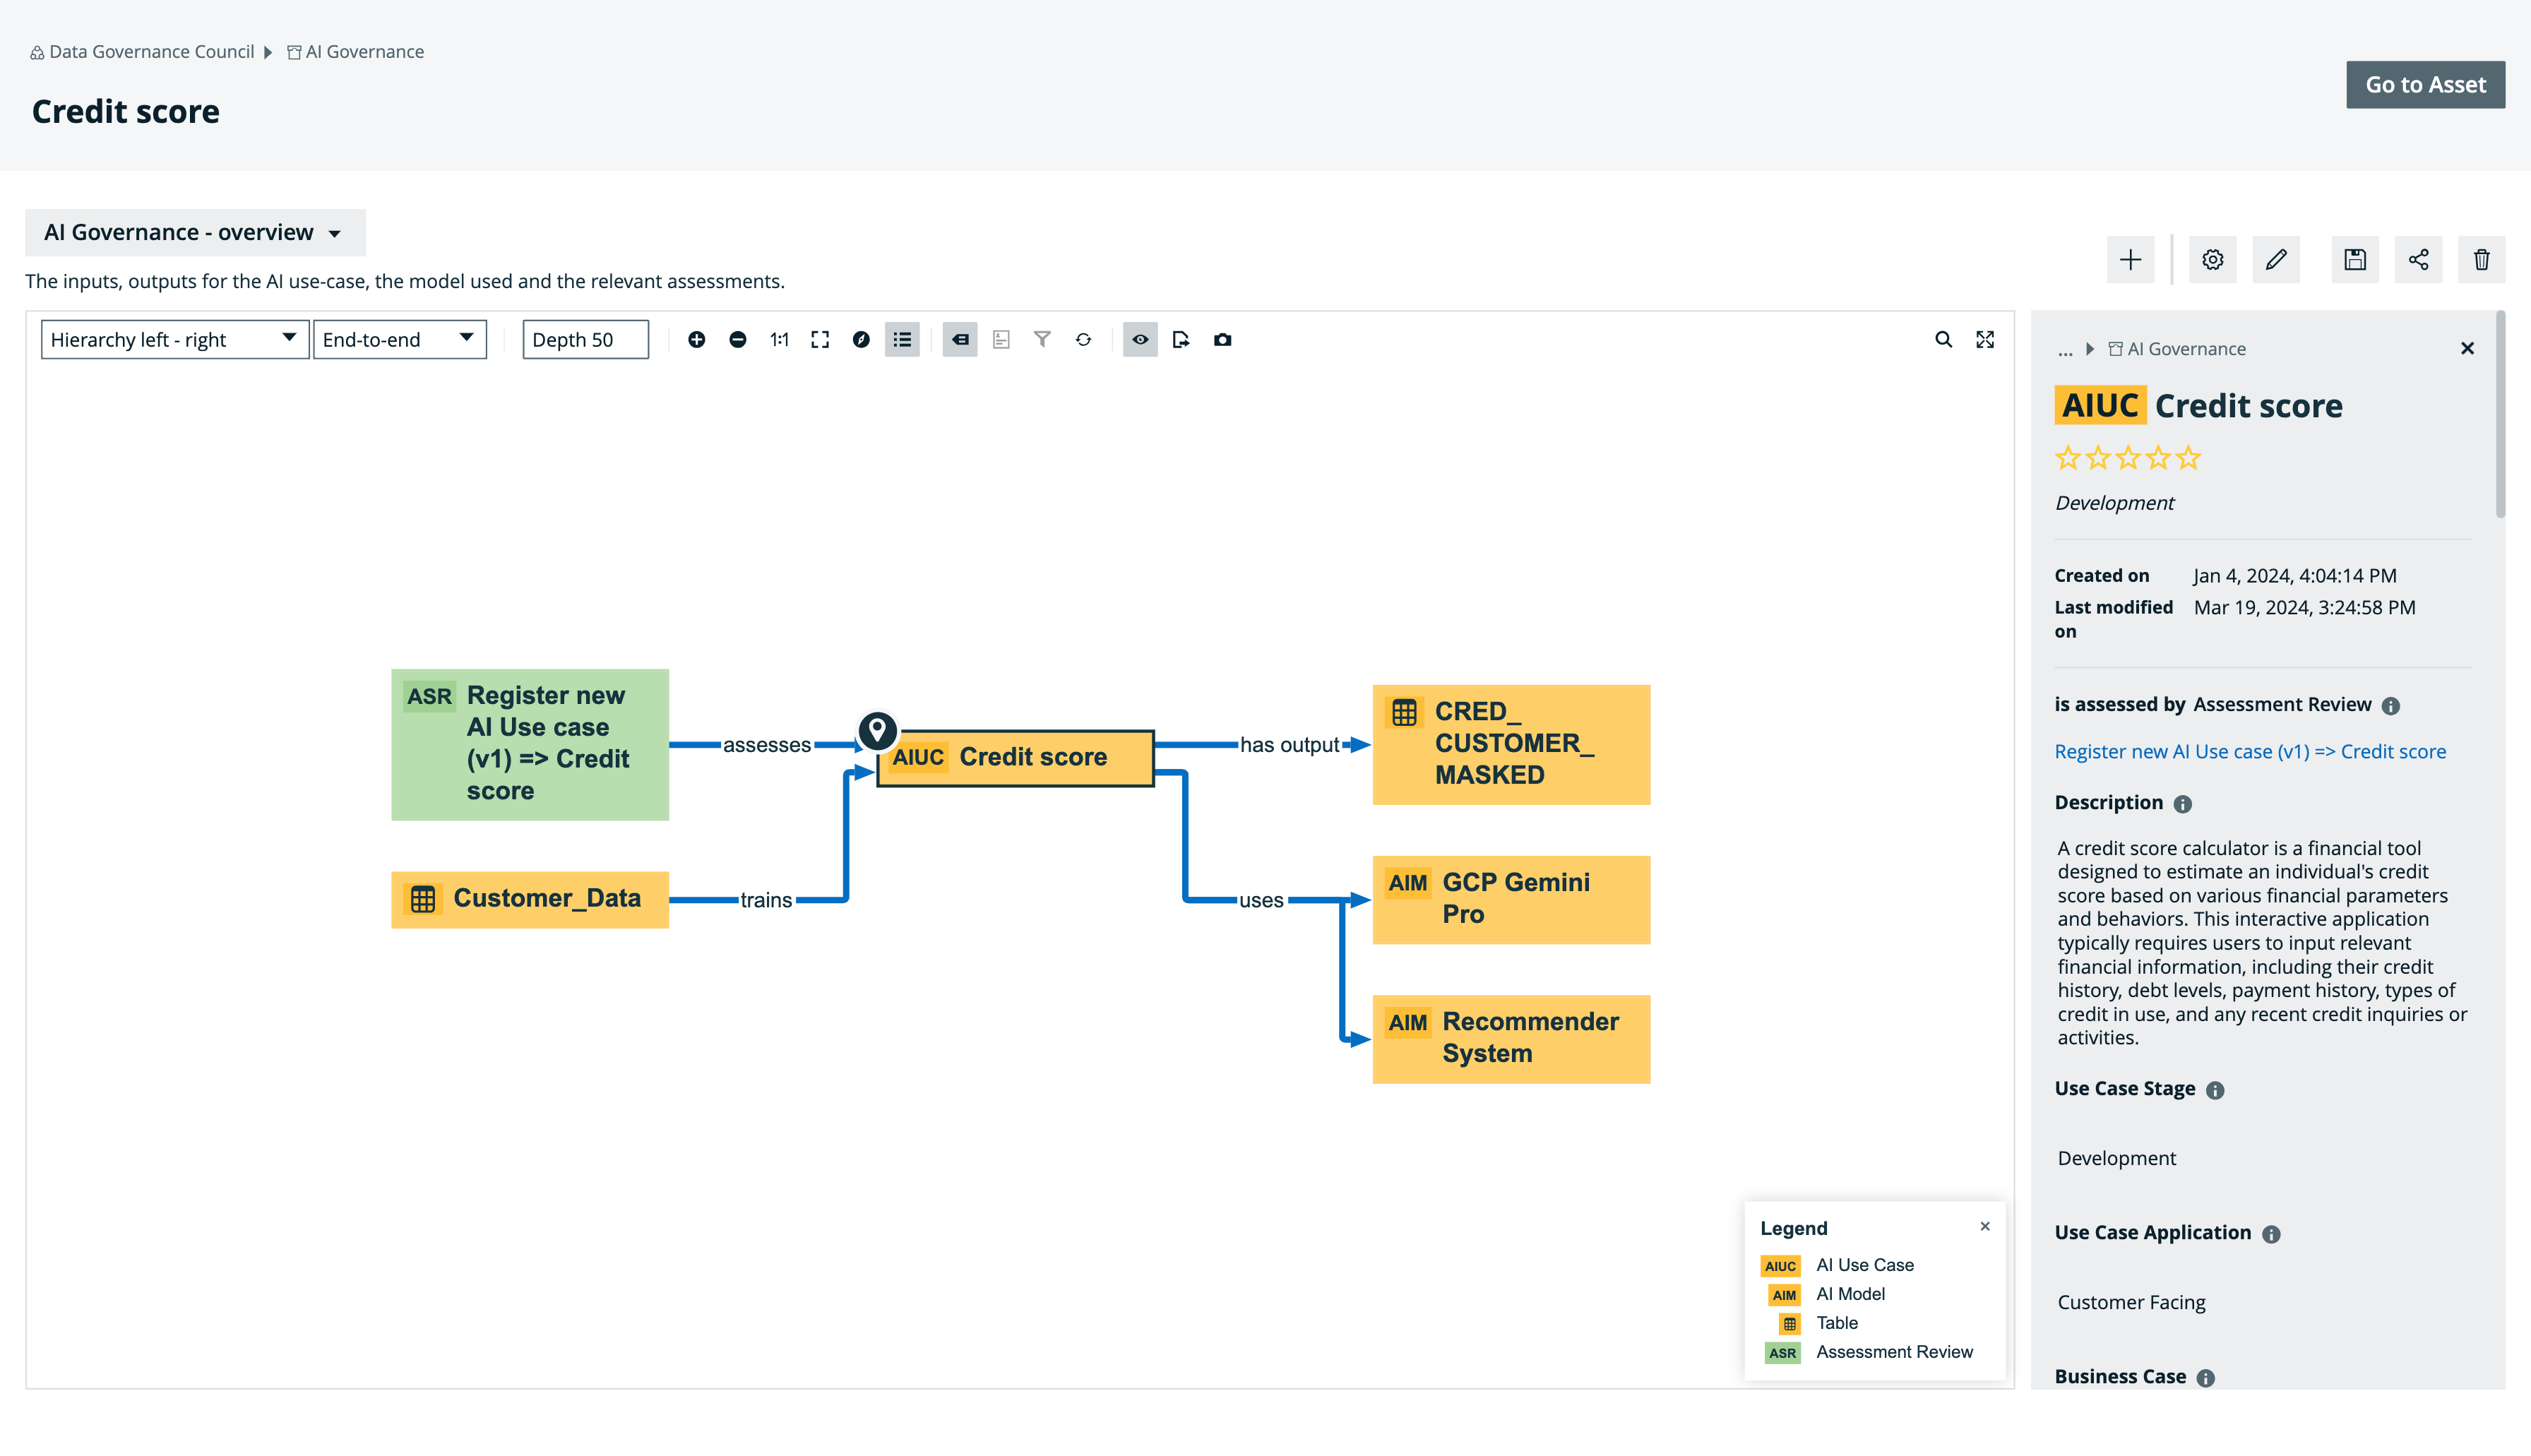Open the End-to-end dropdown
Viewport: 2531px width, 1456px height.
click(x=399, y=340)
